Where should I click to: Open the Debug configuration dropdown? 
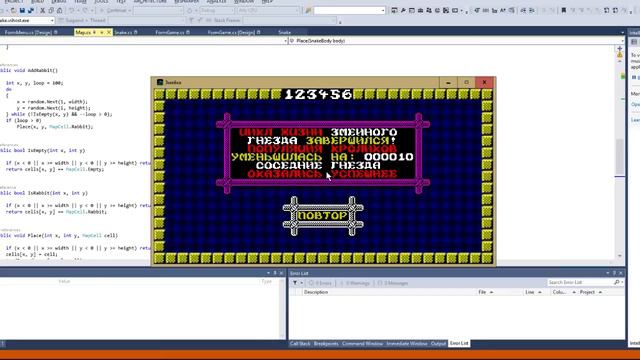[217, 10]
